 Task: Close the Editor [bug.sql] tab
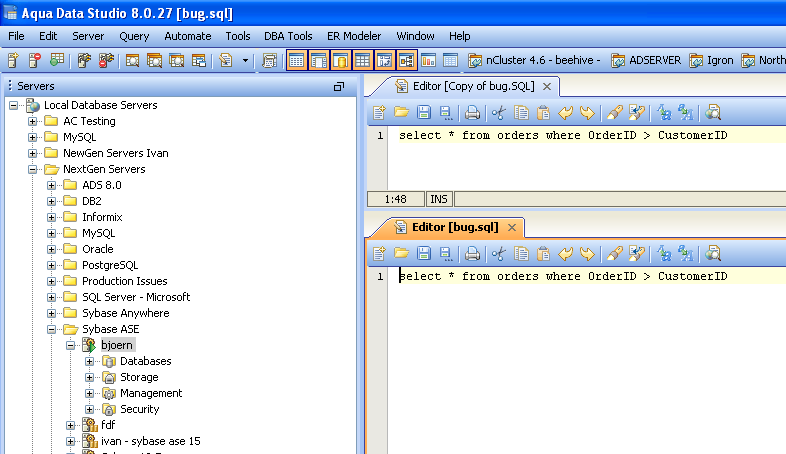coord(511,228)
